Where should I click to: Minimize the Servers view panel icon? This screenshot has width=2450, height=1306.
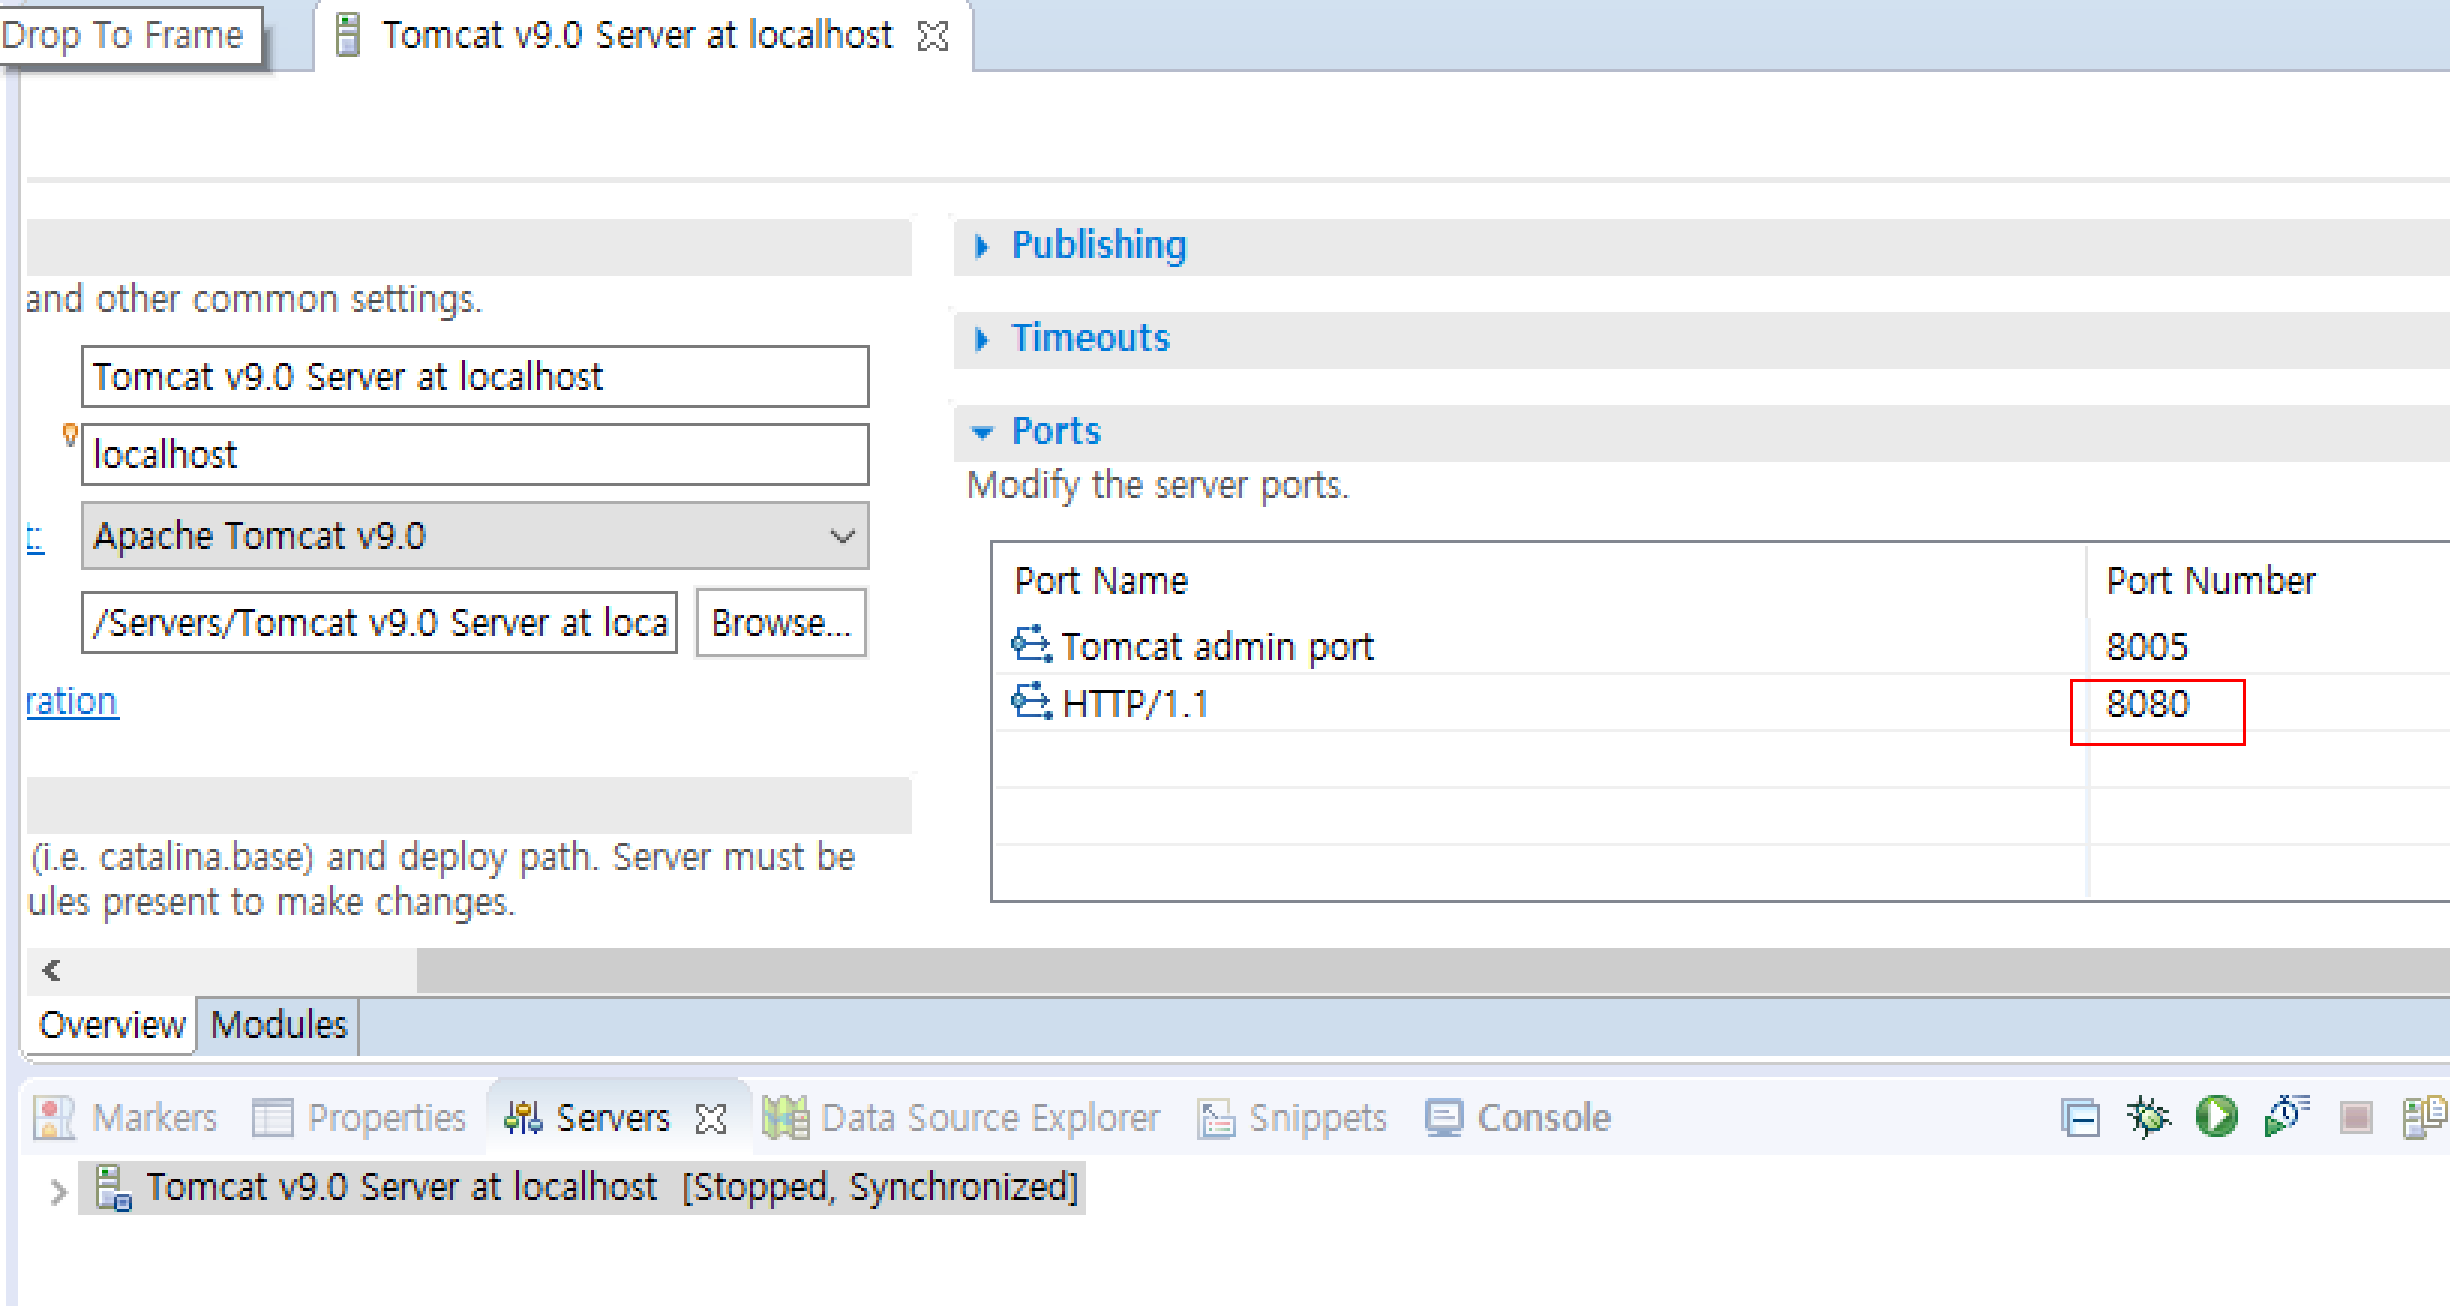(x=2080, y=1117)
